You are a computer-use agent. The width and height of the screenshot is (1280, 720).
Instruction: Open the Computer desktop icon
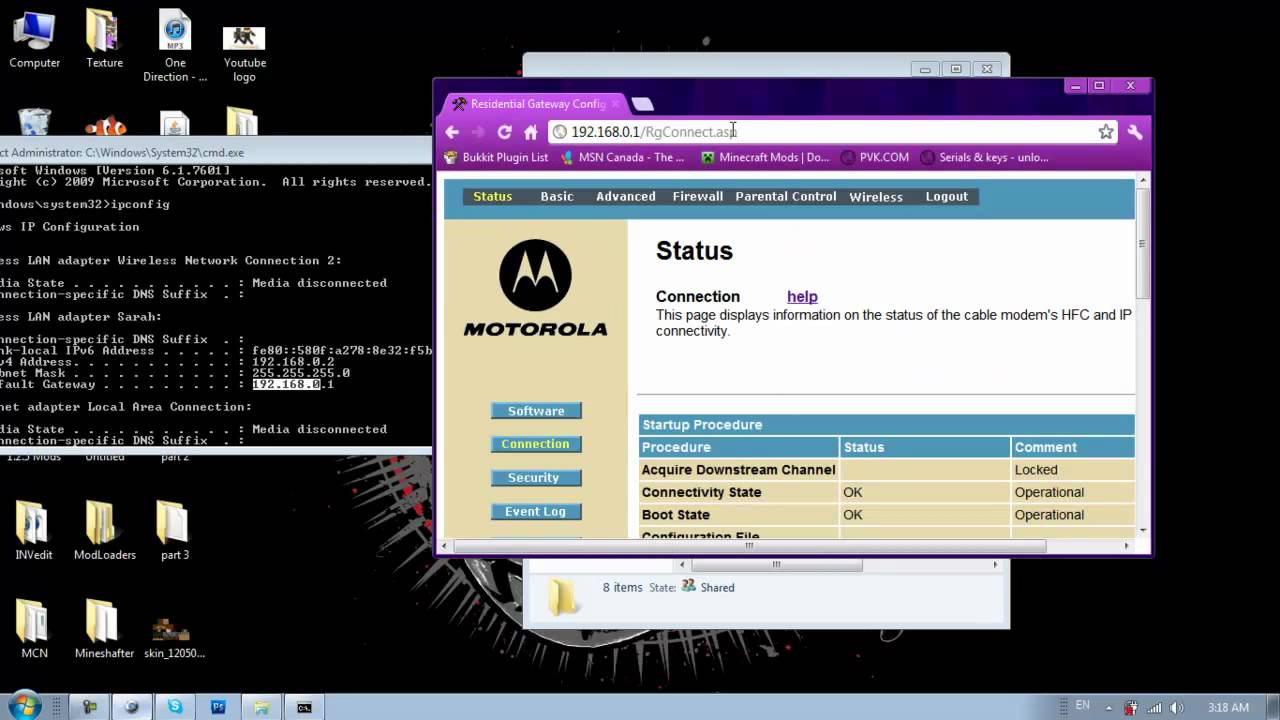(x=34, y=40)
